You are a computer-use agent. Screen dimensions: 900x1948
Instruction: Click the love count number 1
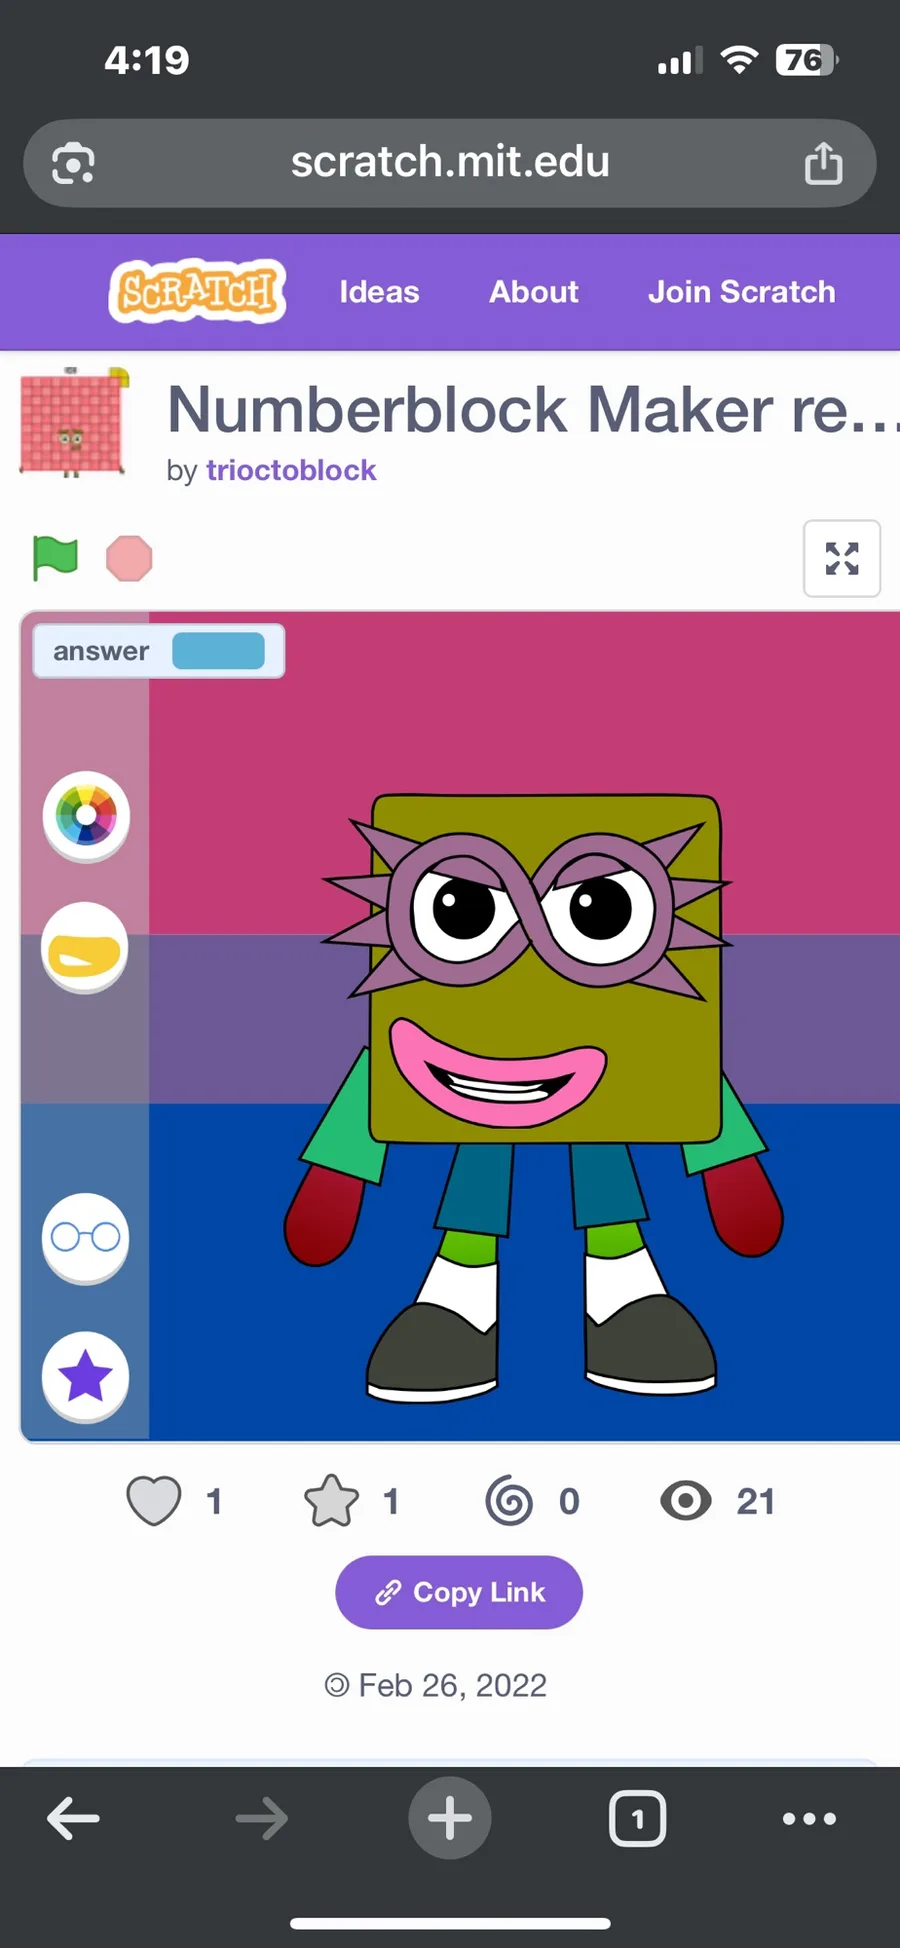coord(213,1501)
